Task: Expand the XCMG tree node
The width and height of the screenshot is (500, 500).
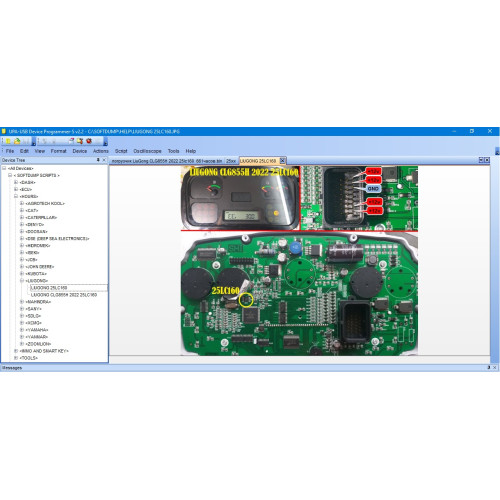Action: click(22, 323)
